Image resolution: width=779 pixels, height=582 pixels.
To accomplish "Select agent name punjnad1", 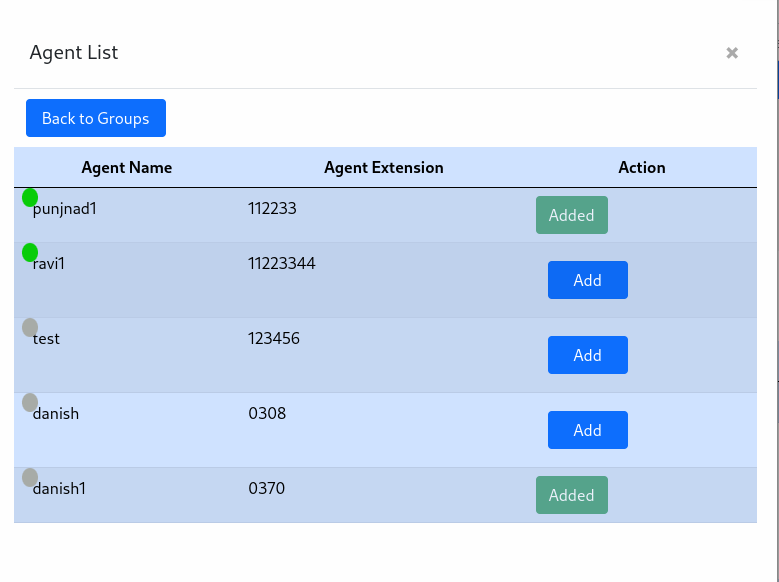I will (65, 209).
